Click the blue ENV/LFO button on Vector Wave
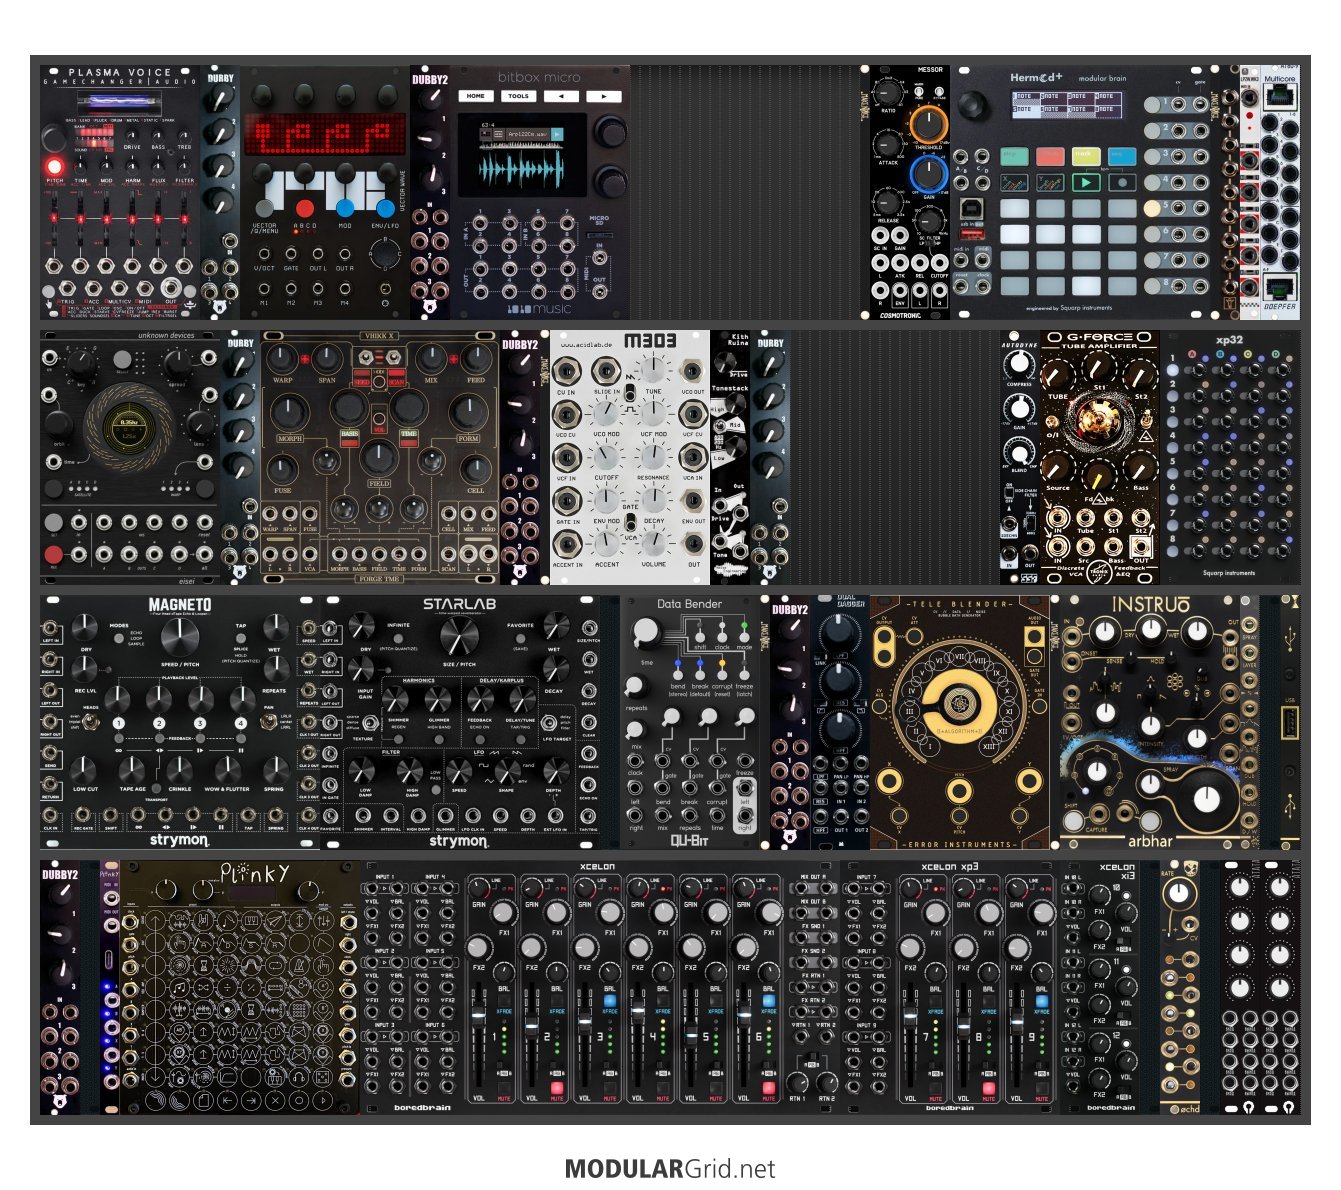This screenshot has width=1341, height=1190. pos(385,208)
